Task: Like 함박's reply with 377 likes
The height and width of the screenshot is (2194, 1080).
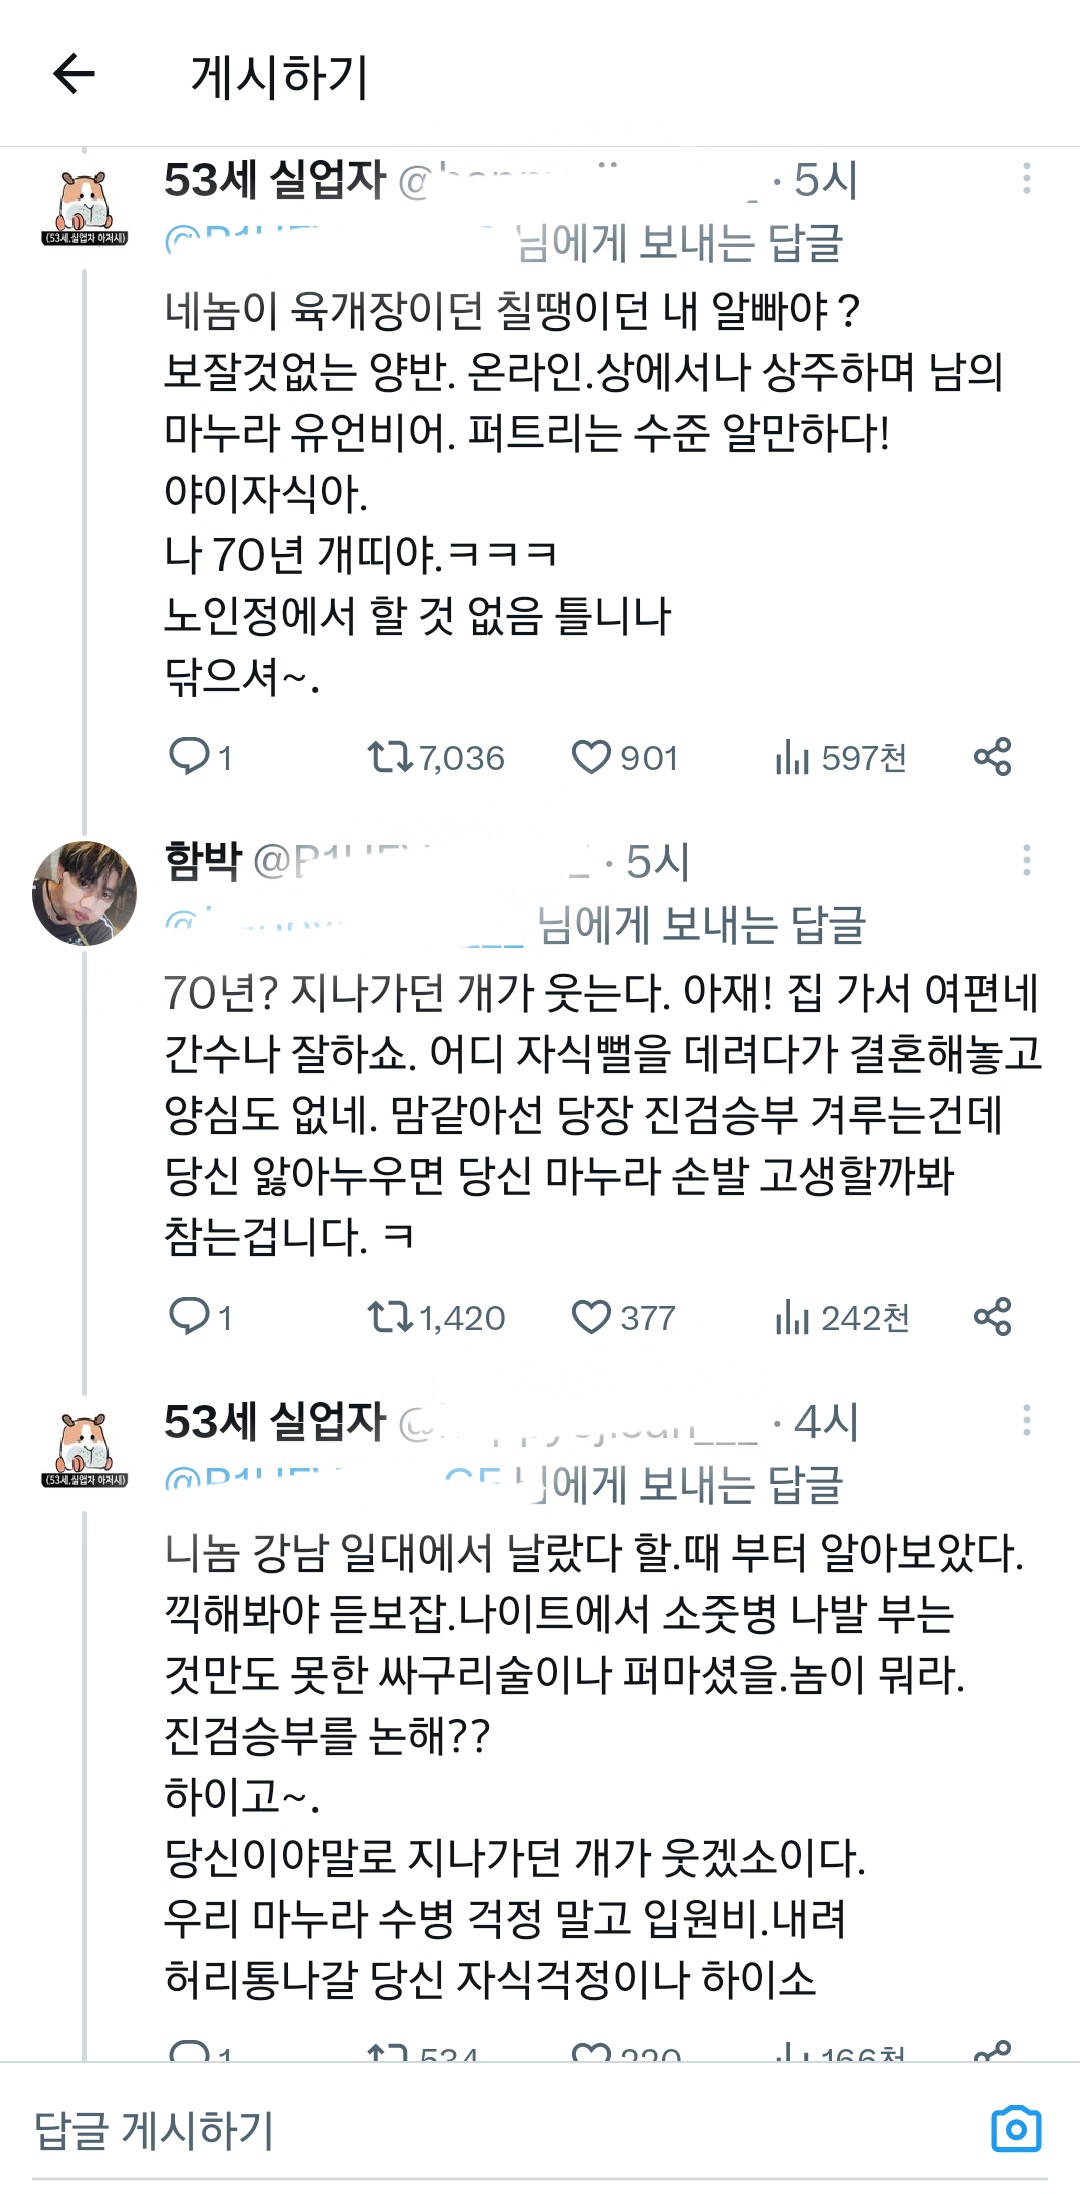Action: point(591,1317)
